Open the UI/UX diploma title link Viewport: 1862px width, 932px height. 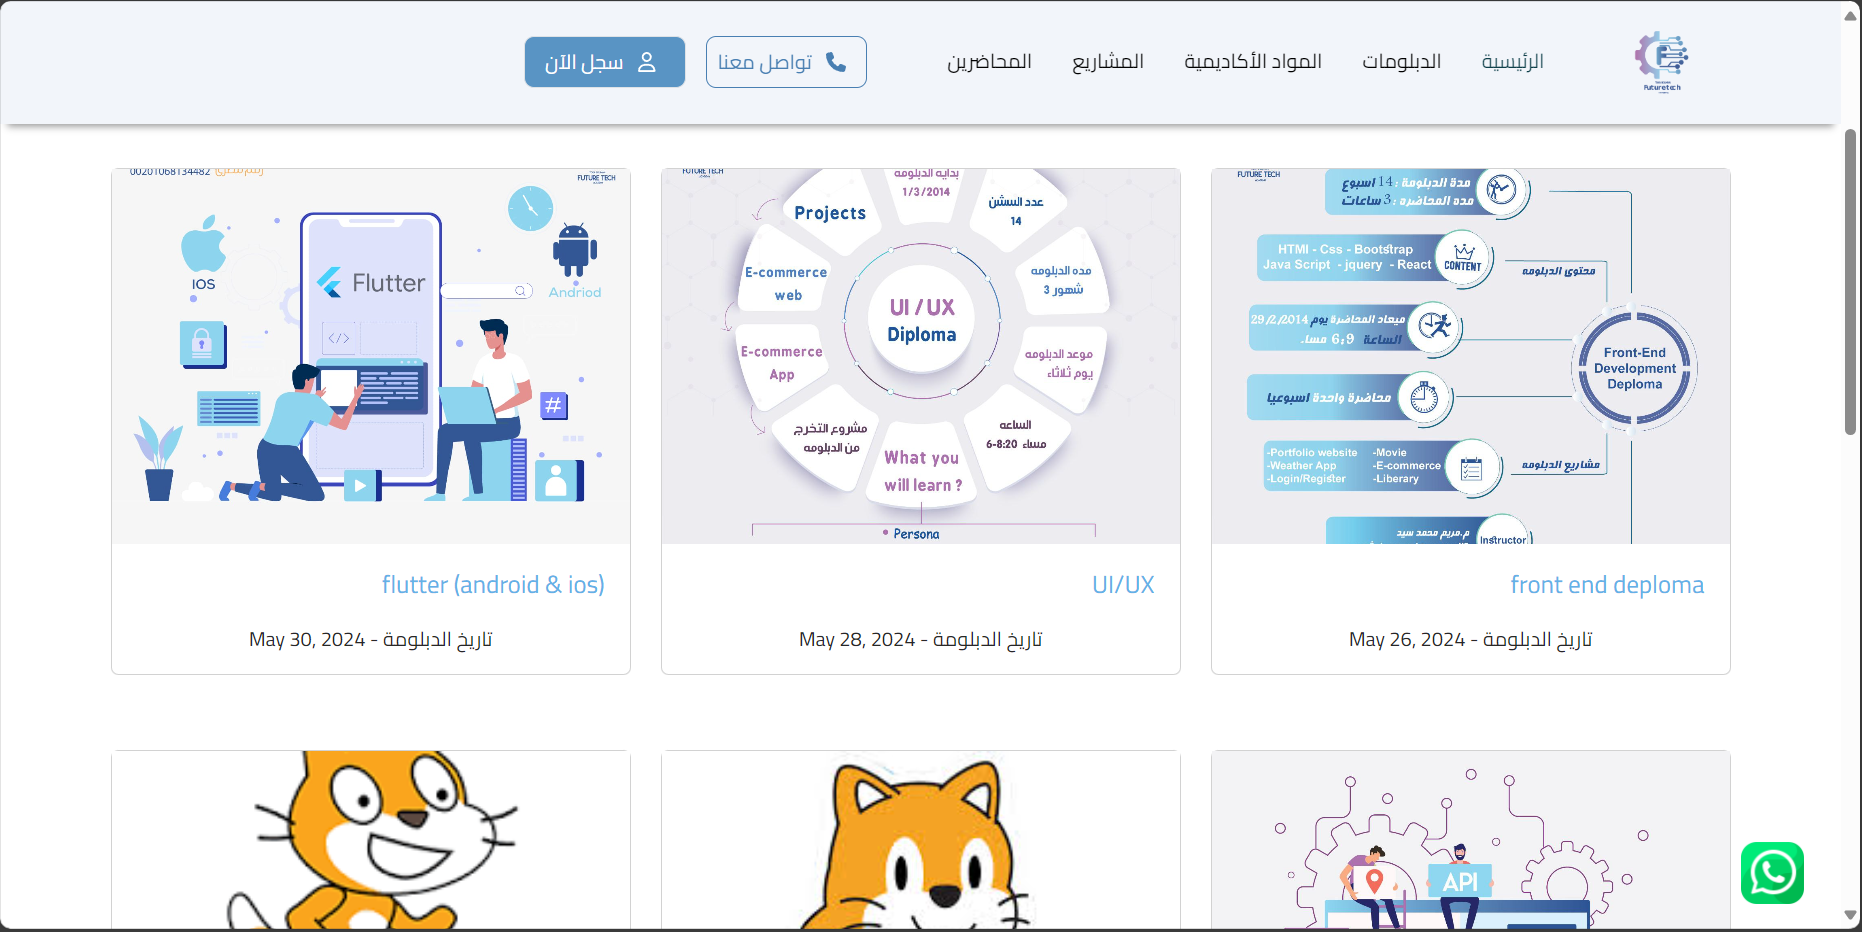tap(1122, 585)
